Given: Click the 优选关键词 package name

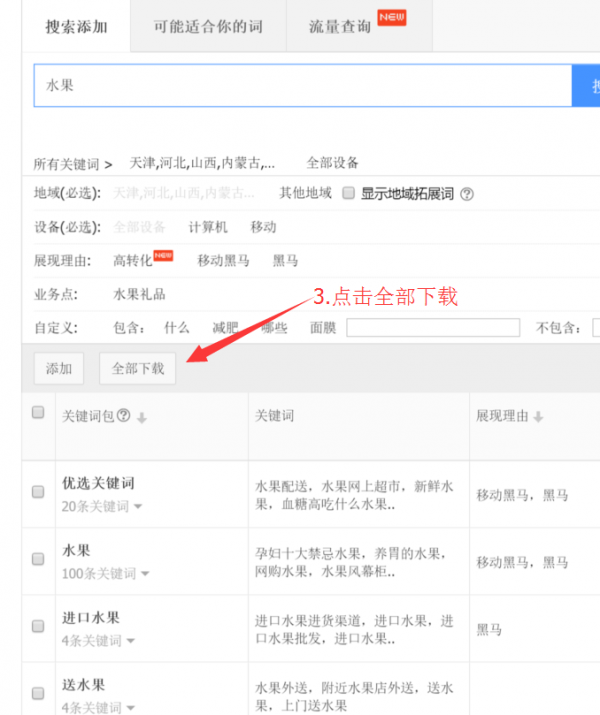Looking at the screenshot, I should pos(98,483).
